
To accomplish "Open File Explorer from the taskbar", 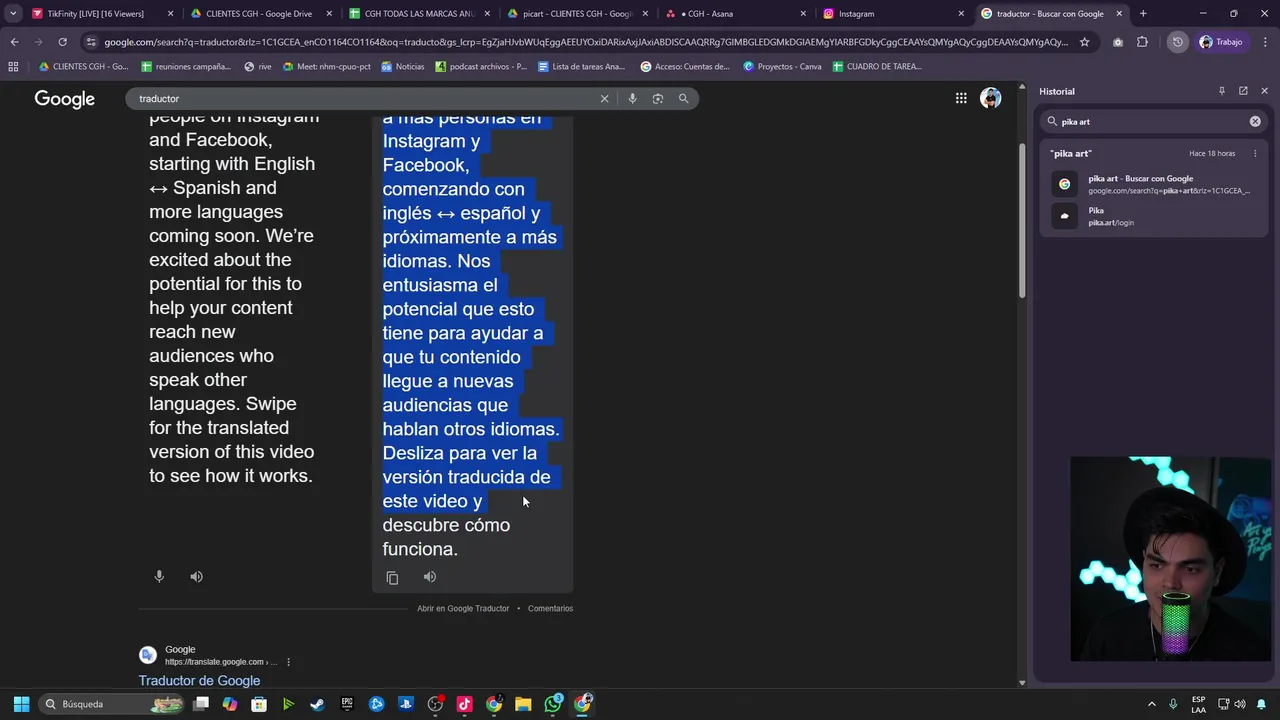I will [523, 704].
